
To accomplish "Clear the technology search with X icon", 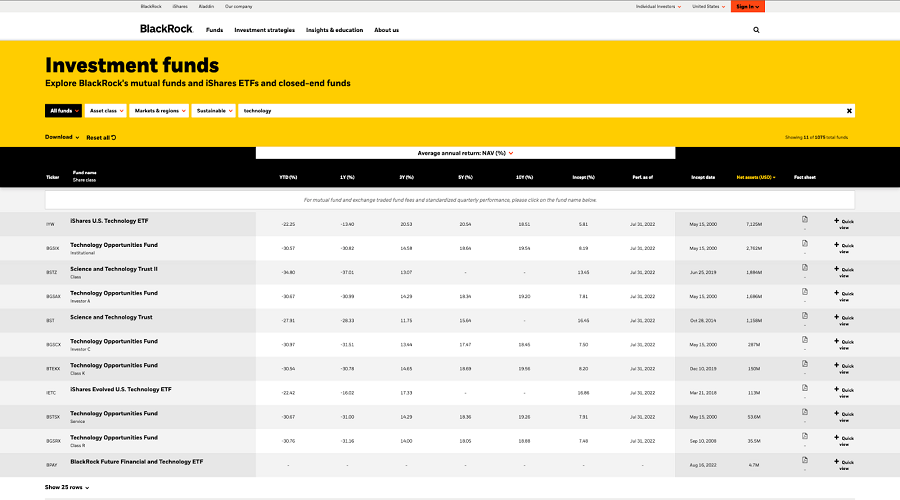I will (x=849, y=111).
